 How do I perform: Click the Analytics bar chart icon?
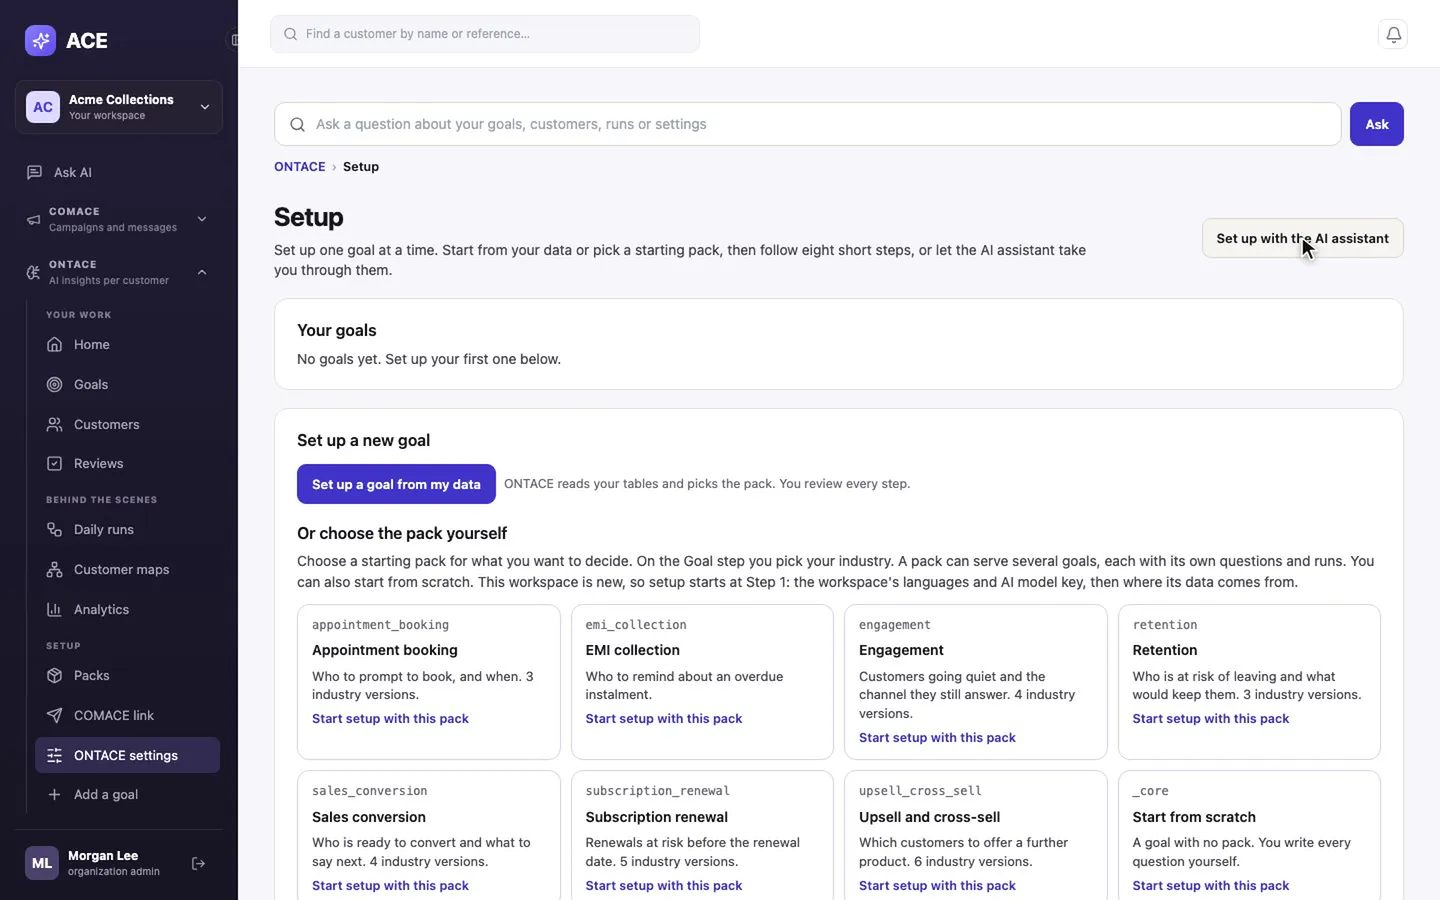55,609
